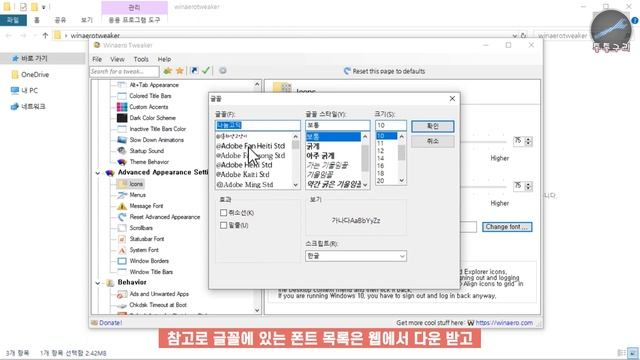This screenshot has width=640, height=360.
Task: Click Reset Advanced Appearance entry
Action: click(165, 217)
